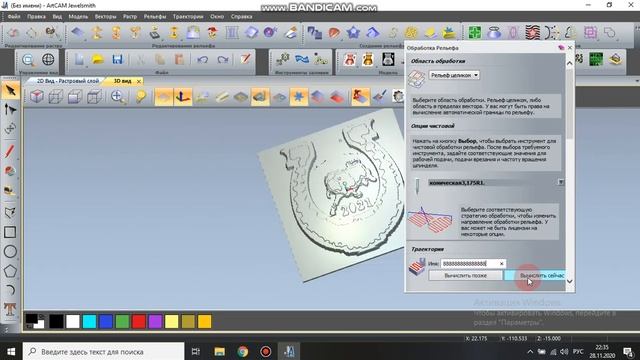Open the notes pencil icon
Image resolution: width=640 pixels, height=360 pixels.
(x=245, y=59)
